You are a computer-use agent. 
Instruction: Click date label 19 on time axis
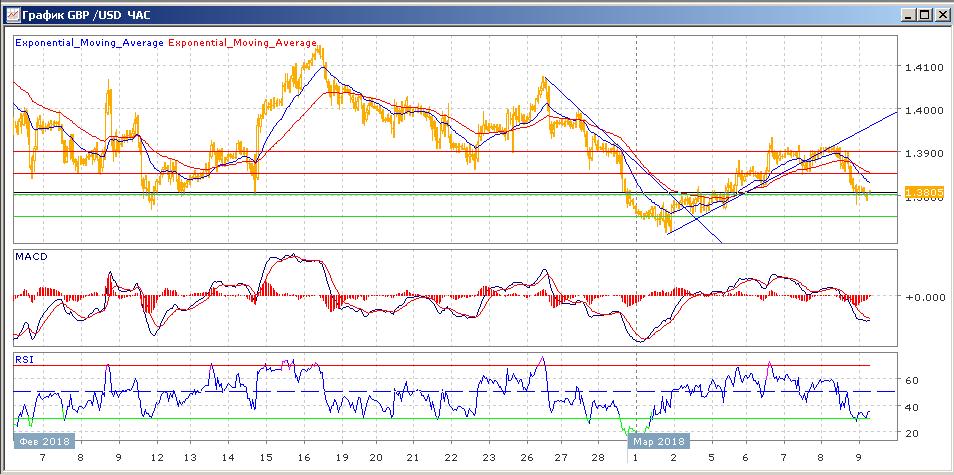342,457
